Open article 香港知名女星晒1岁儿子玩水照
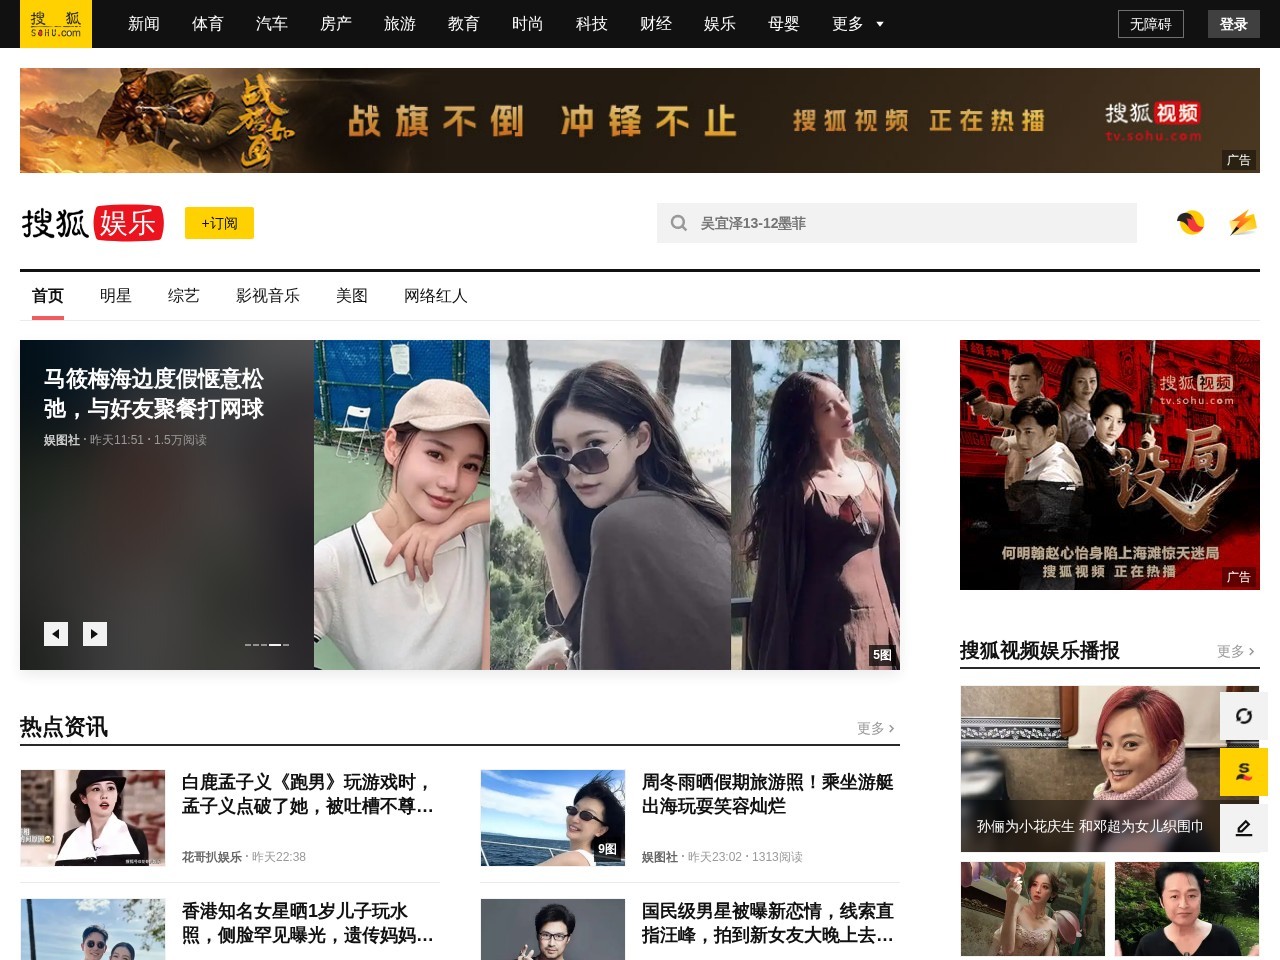 [x=308, y=923]
